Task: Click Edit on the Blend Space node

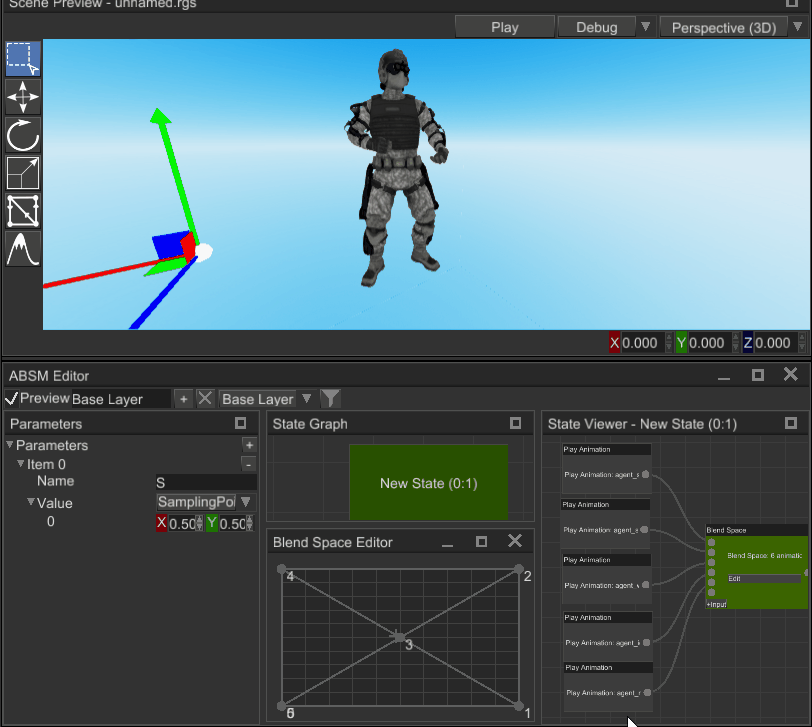Action: click(x=764, y=578)
